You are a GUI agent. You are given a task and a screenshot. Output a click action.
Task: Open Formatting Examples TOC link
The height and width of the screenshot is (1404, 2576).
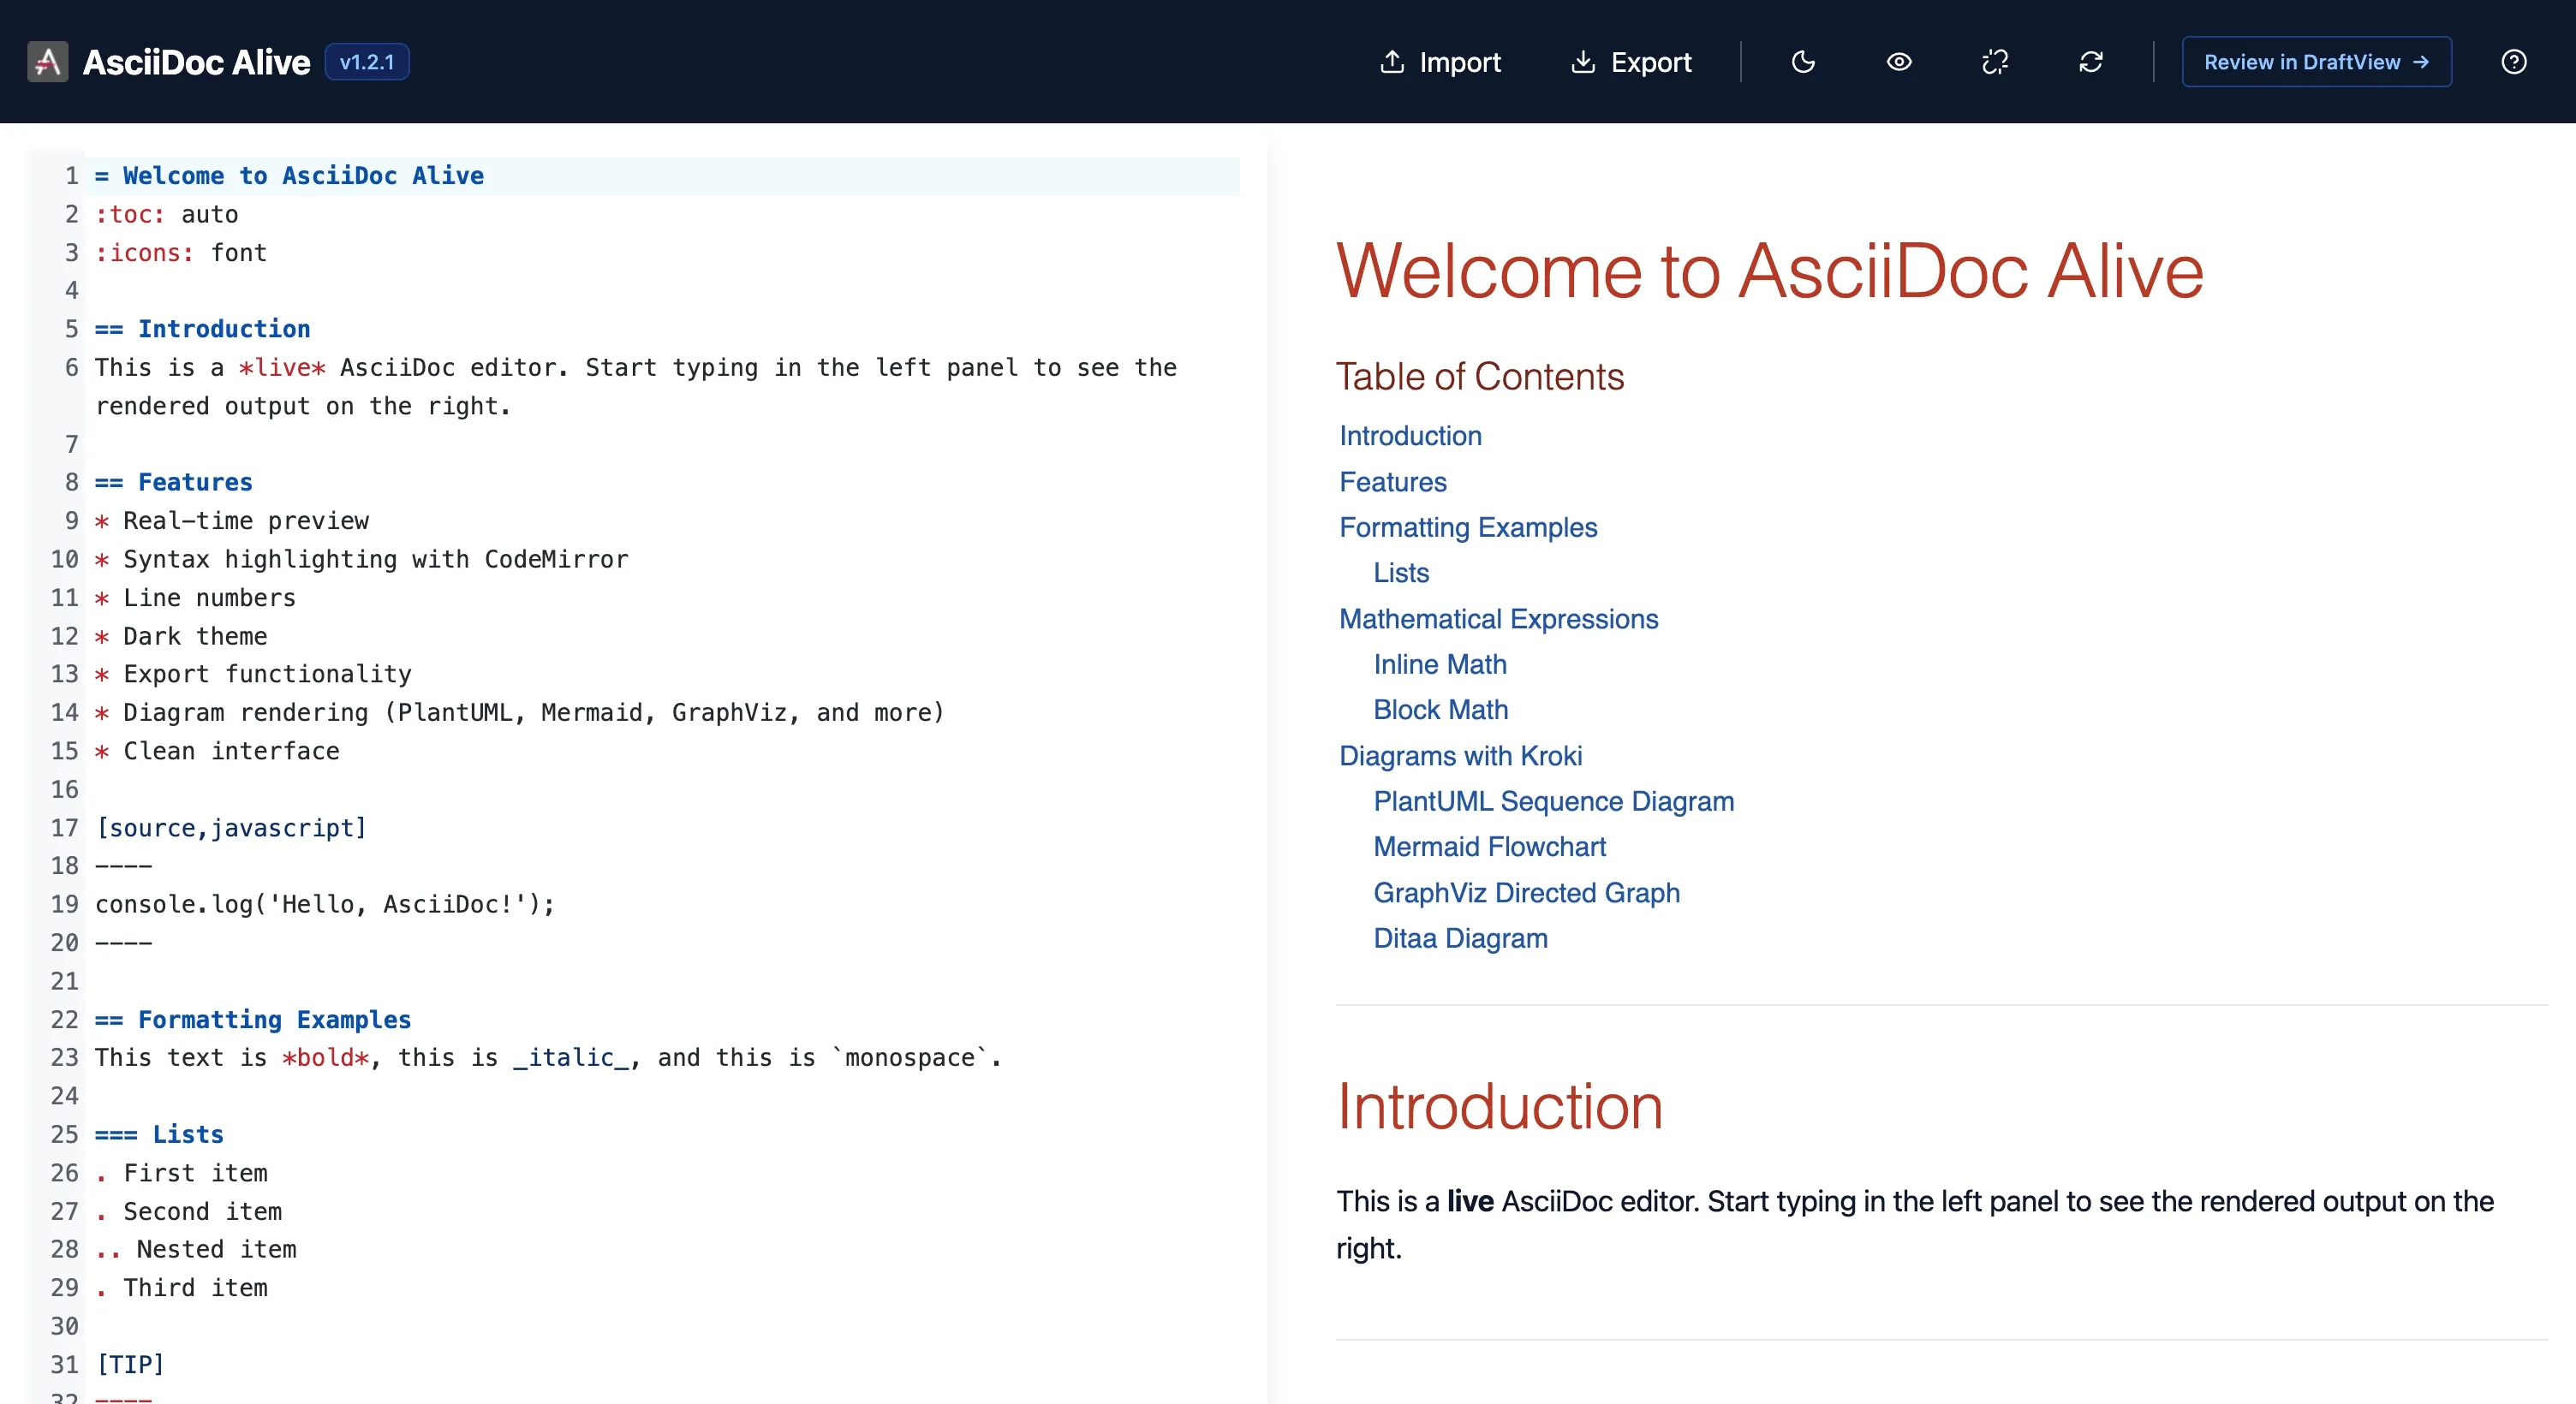point(1468,527)
